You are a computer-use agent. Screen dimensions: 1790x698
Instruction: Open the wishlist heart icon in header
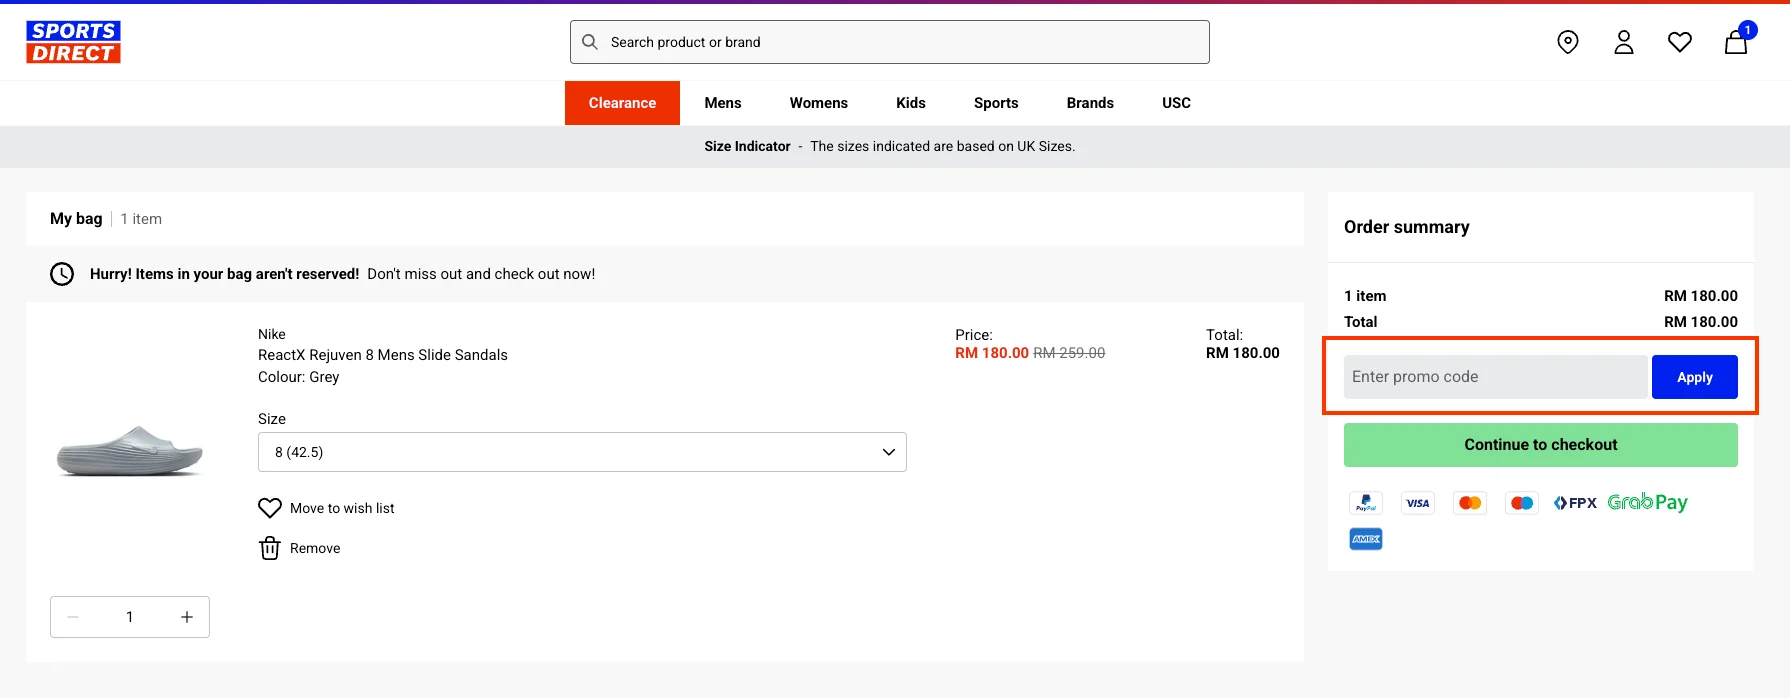1680,42
